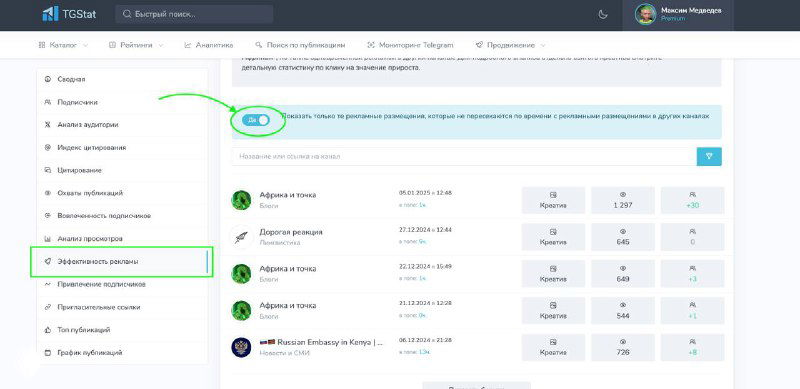Screen dimensions: 800x389
Task: Click the TGStat logo
Action: [x=69, y=14]
